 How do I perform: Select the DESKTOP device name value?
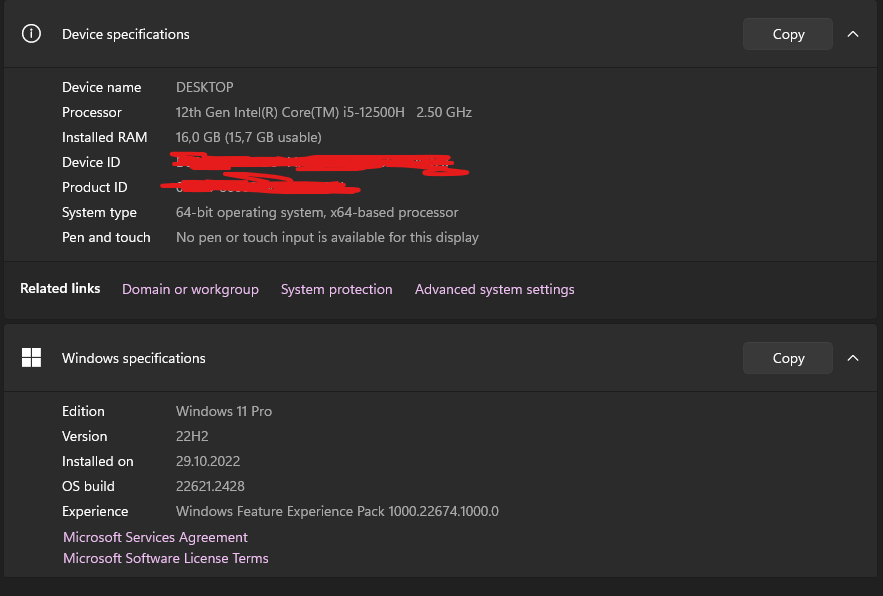click(x=204, y=87)
